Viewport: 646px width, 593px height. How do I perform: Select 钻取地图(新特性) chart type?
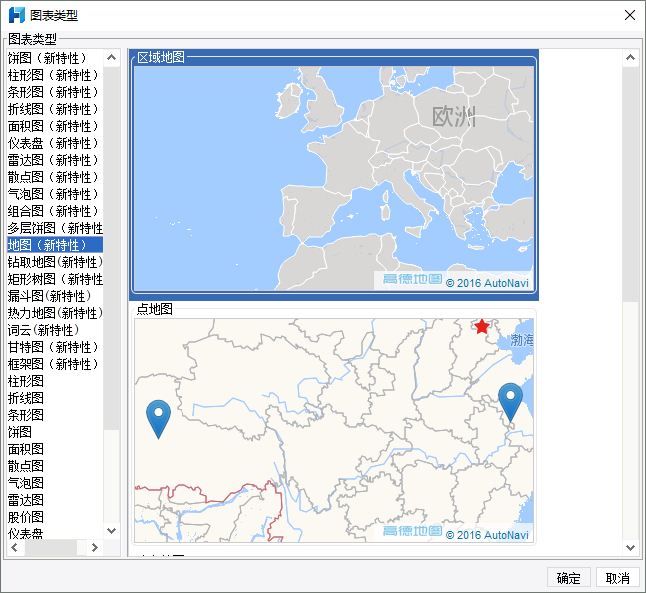point(55,262)
